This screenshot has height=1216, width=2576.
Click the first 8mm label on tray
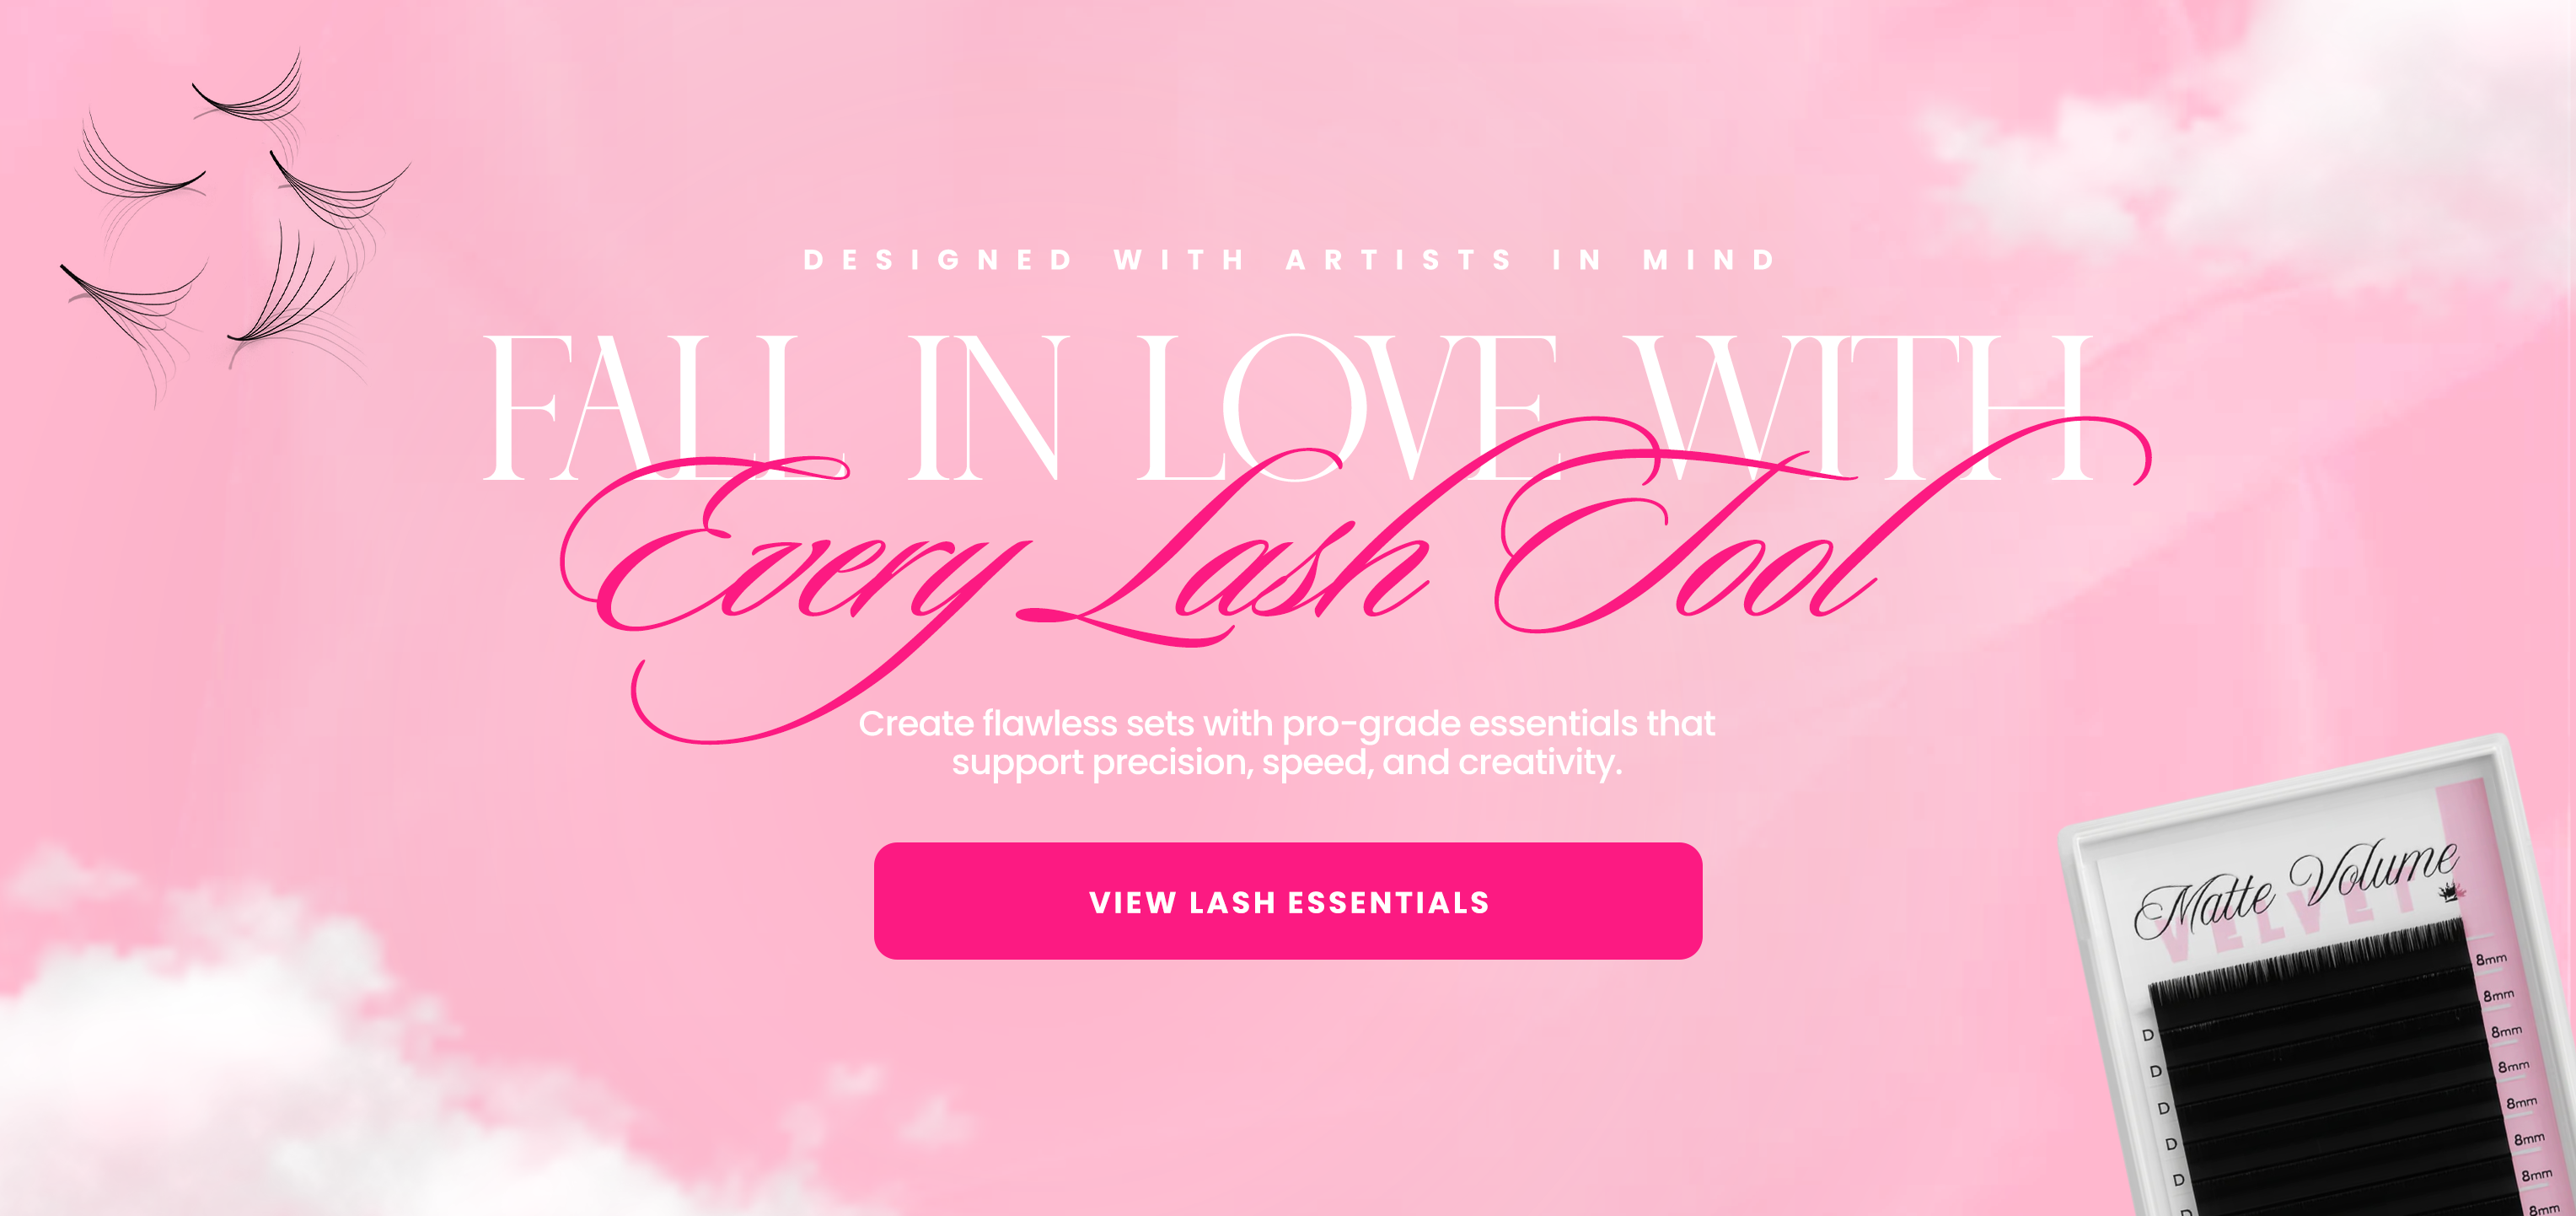(2491, 959)
